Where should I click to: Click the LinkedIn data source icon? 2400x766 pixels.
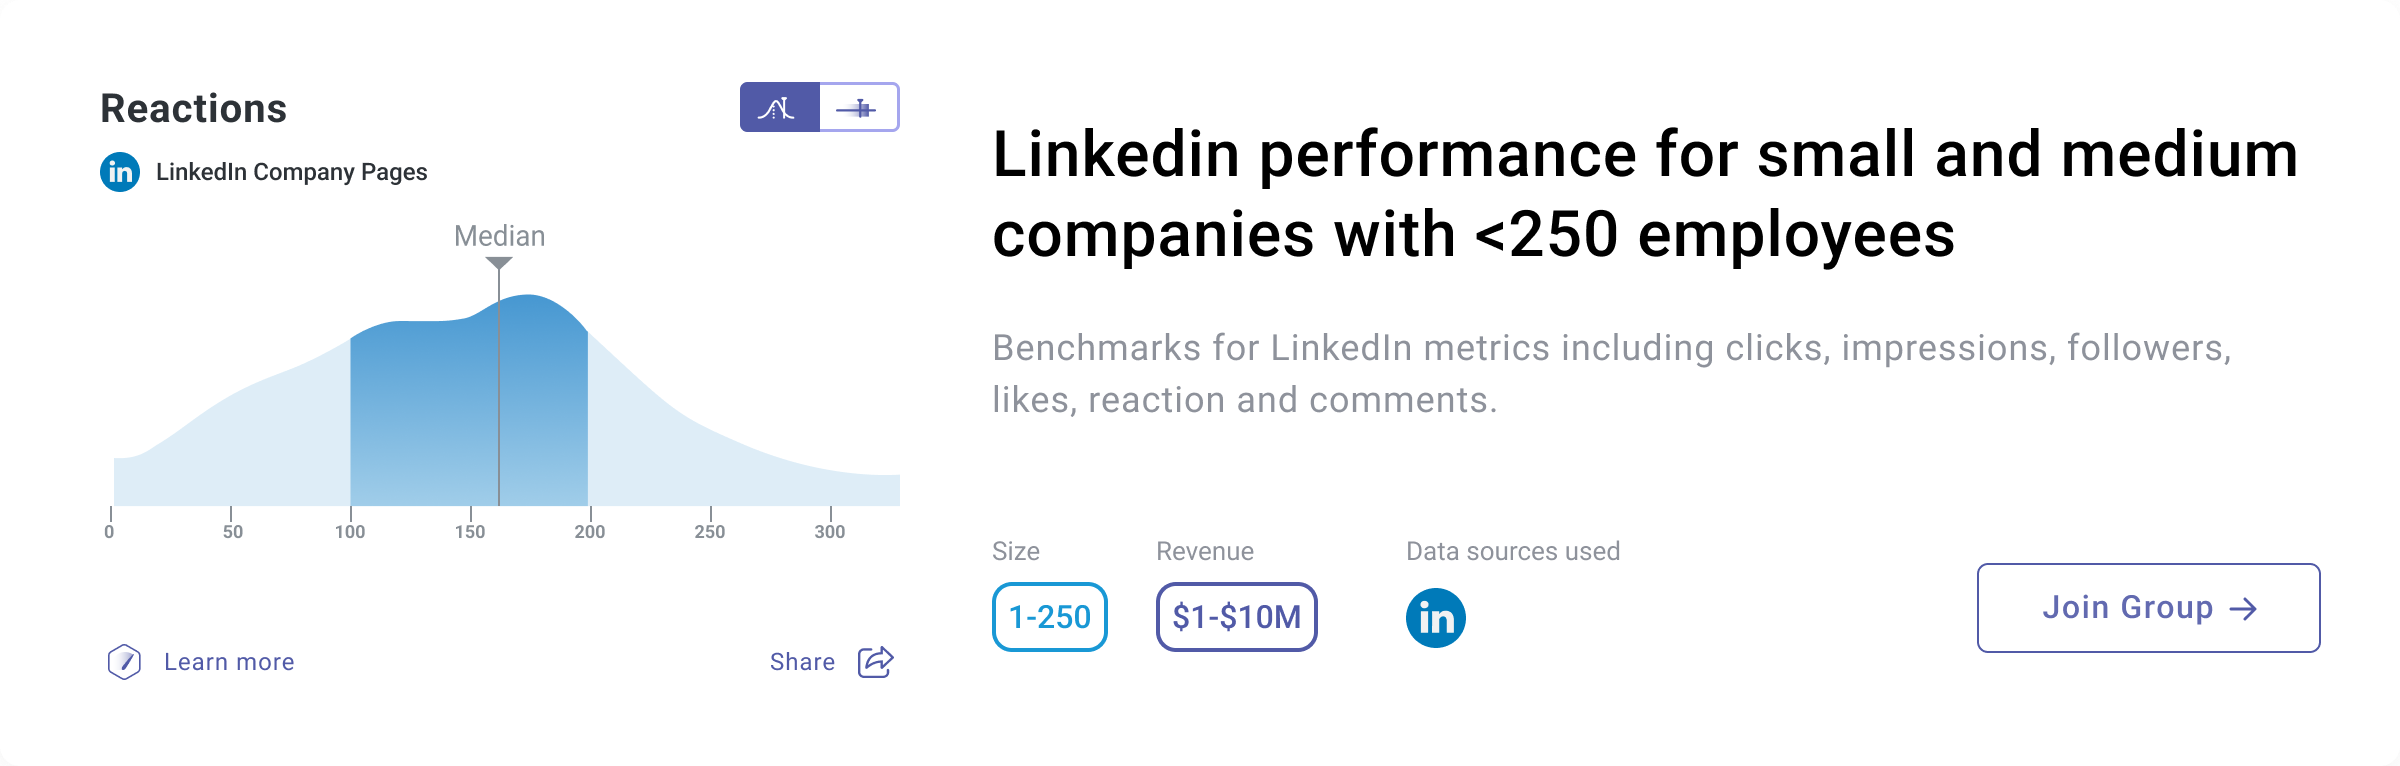pos(1436,618)
